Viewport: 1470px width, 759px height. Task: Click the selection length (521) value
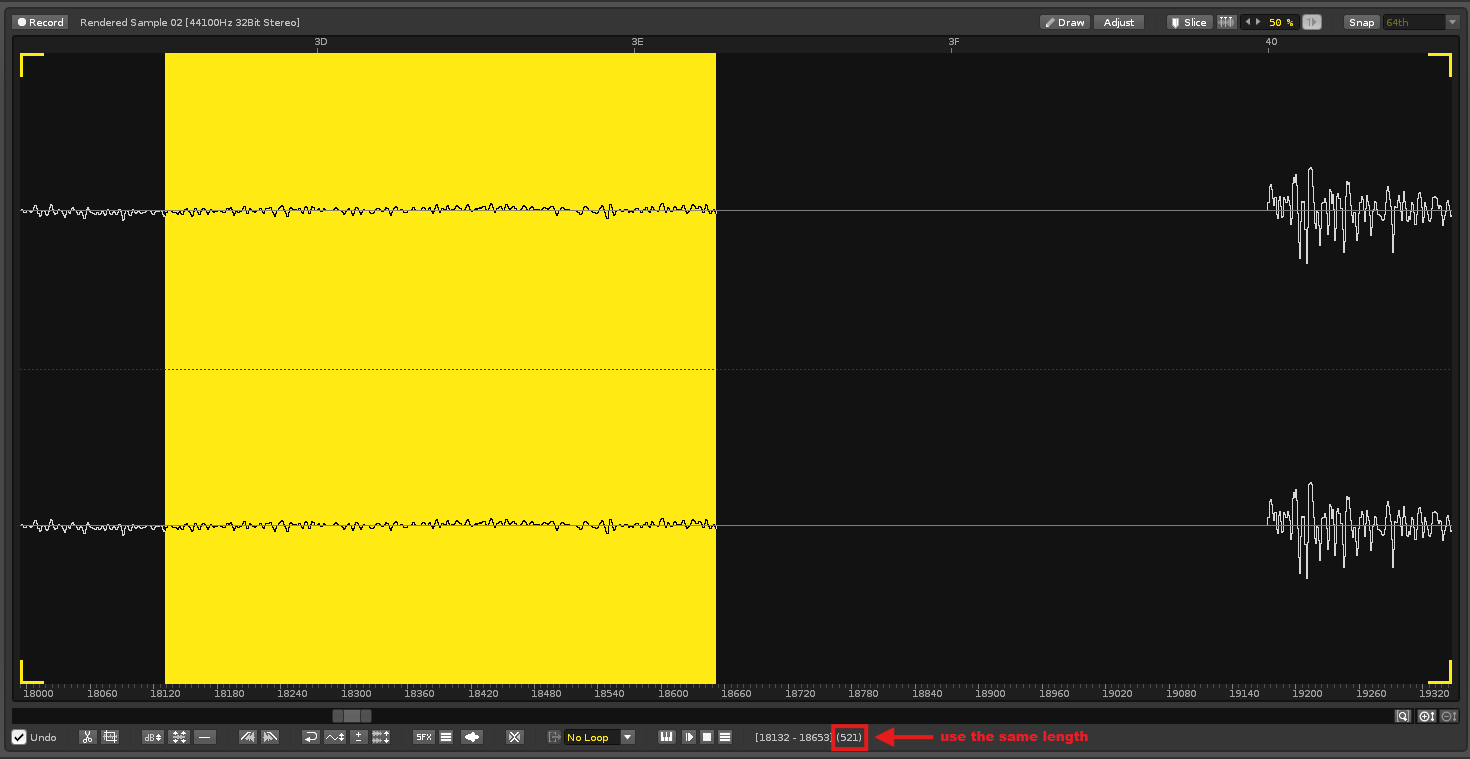pyautogui.click(x=849, y=737)
